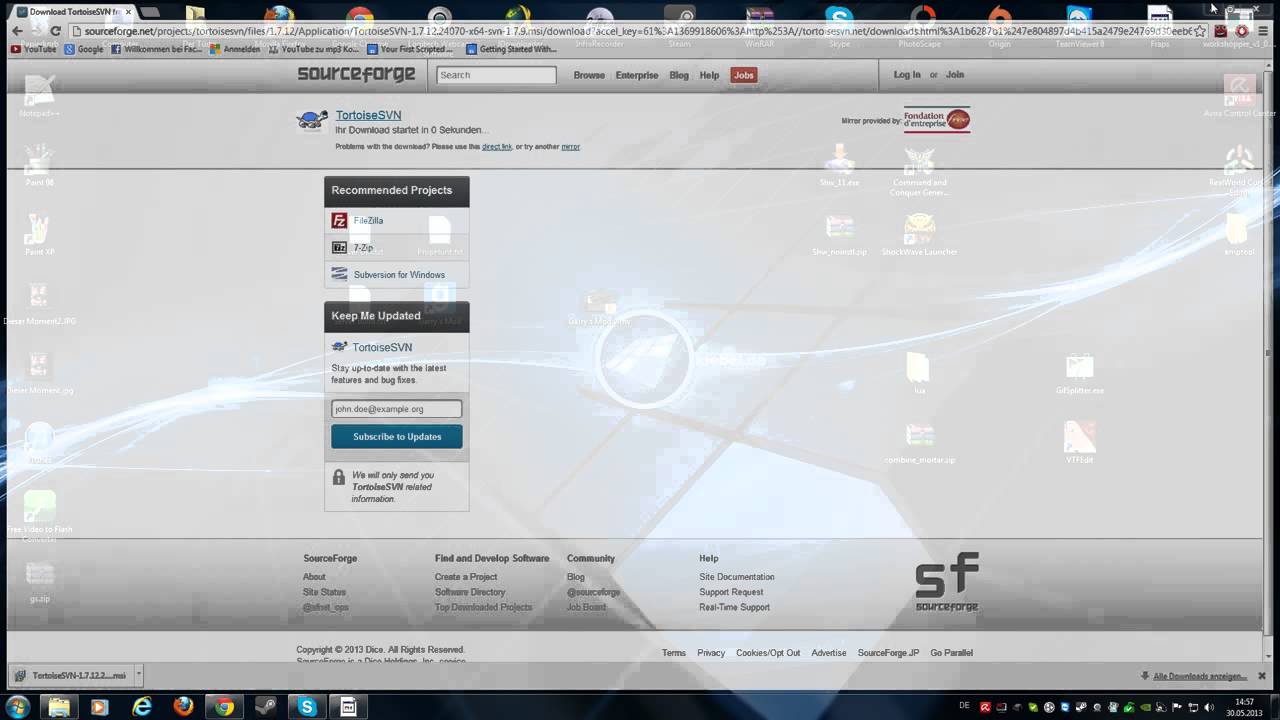Open Windows Explorer from the taskbar
1280x720 pixels.
(59, 707)
